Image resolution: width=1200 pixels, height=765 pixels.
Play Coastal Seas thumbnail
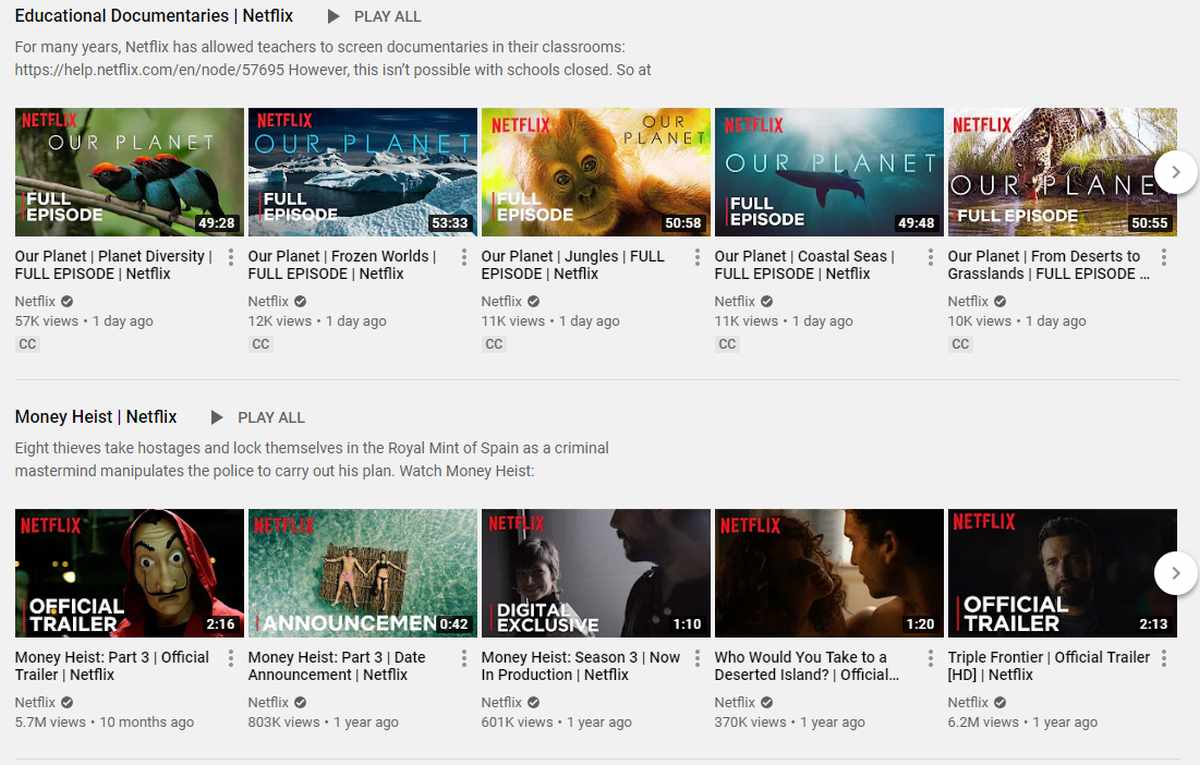point(829,172)
